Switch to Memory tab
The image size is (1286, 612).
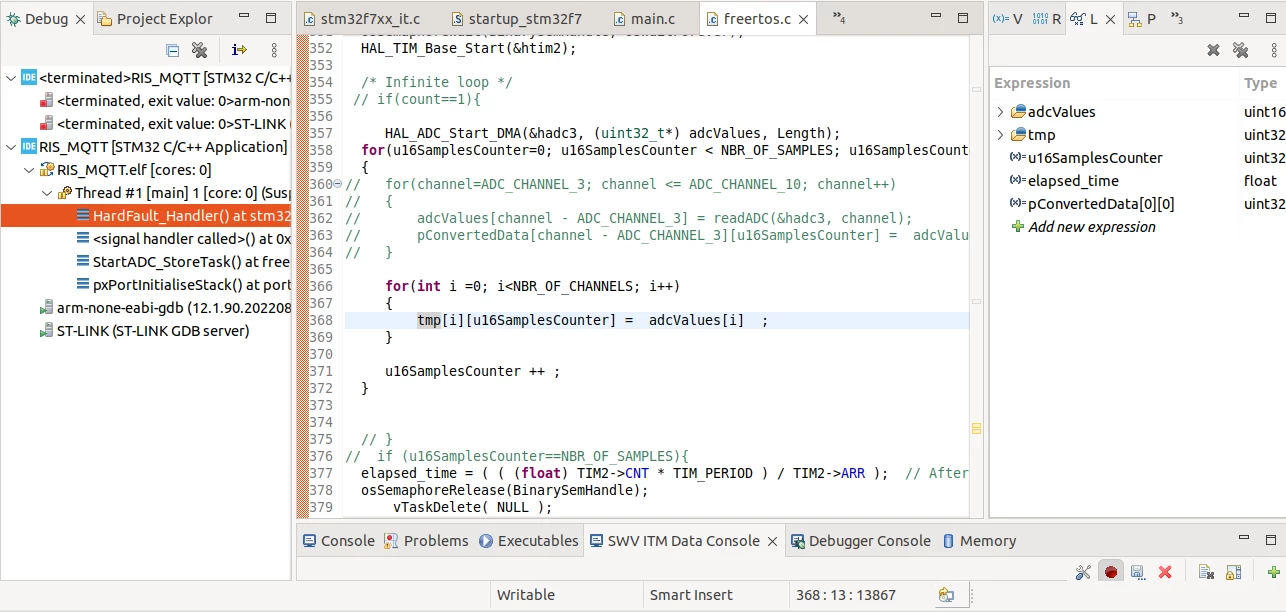pyautogui.click(x=979, y=541)
